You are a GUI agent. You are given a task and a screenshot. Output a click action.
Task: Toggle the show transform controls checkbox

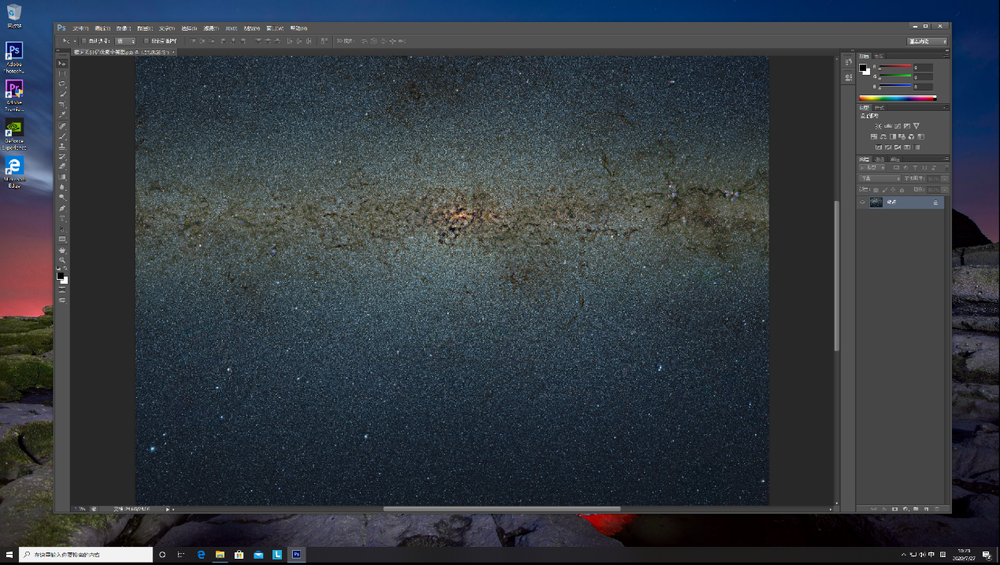point(146,41)
